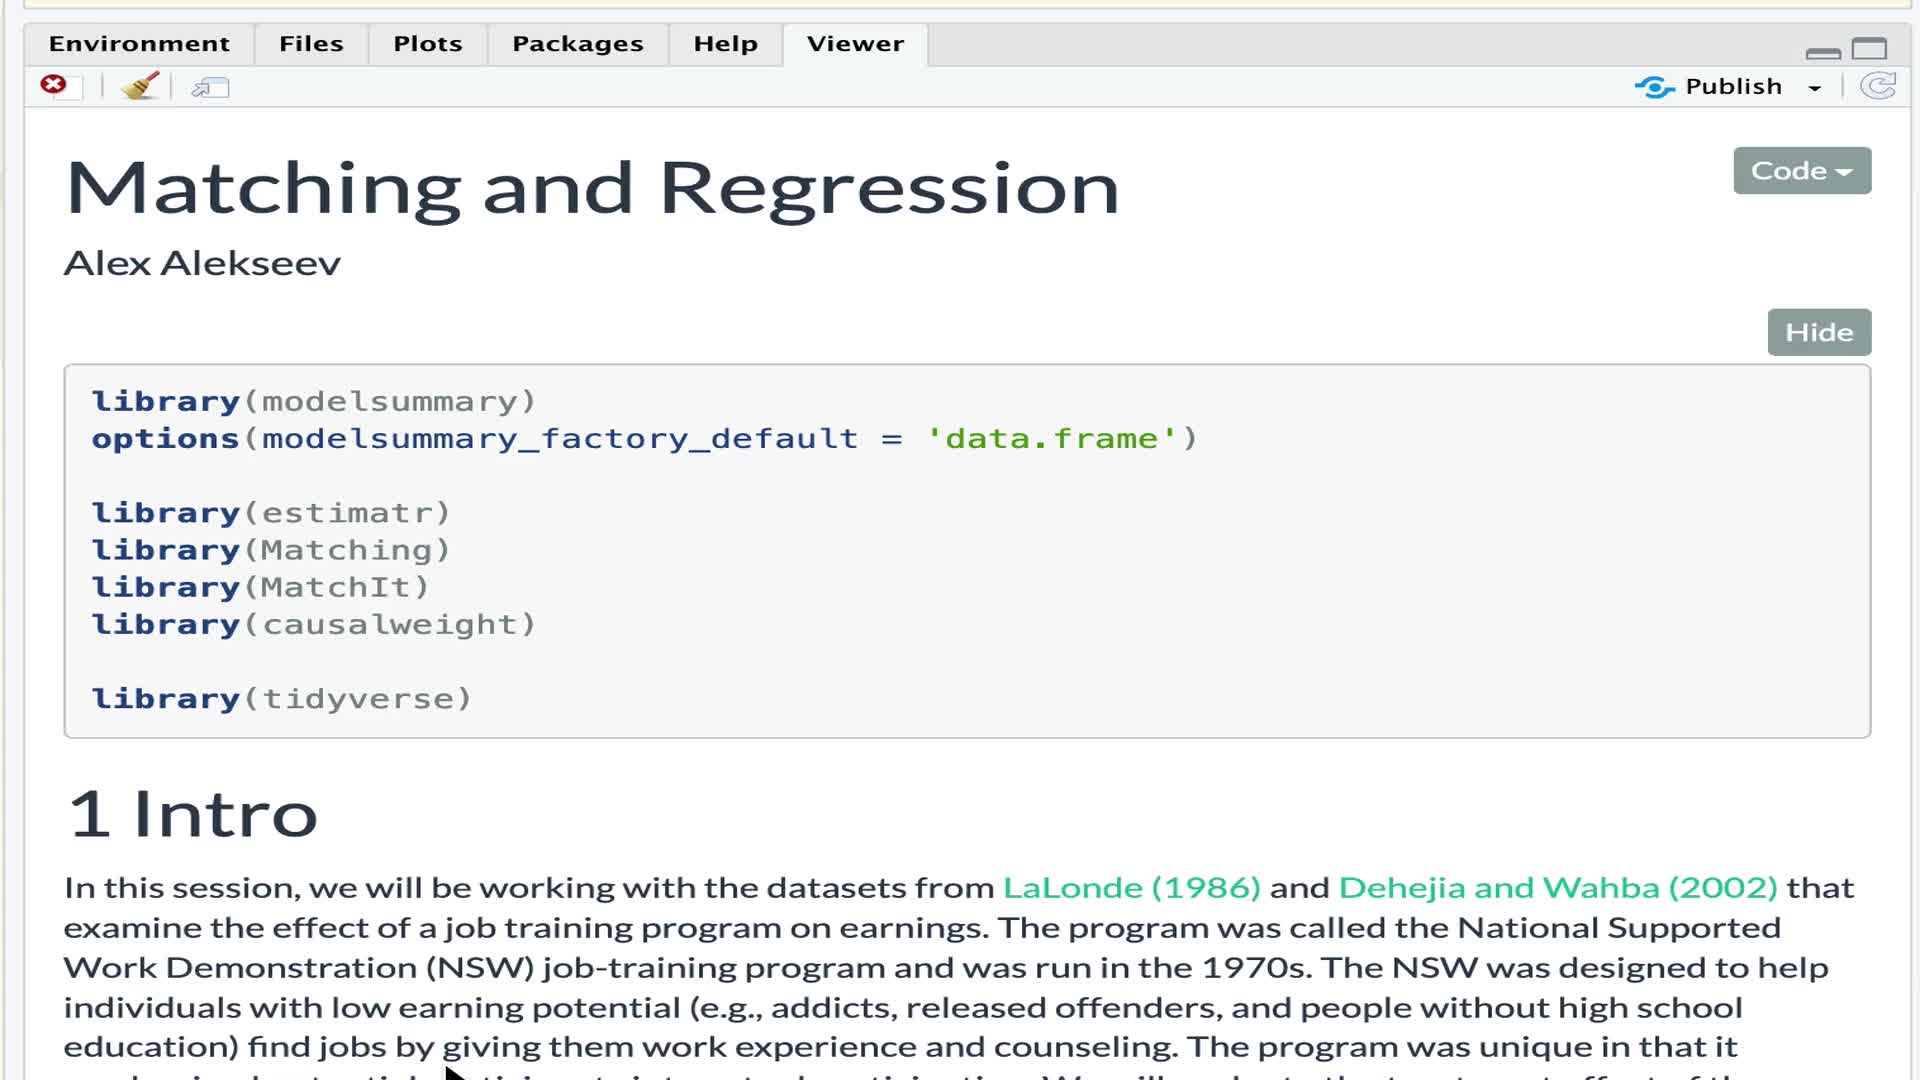Refresh the viewer pane
Viewport: 1920px width, 1080px height.
coord(1877,87)
